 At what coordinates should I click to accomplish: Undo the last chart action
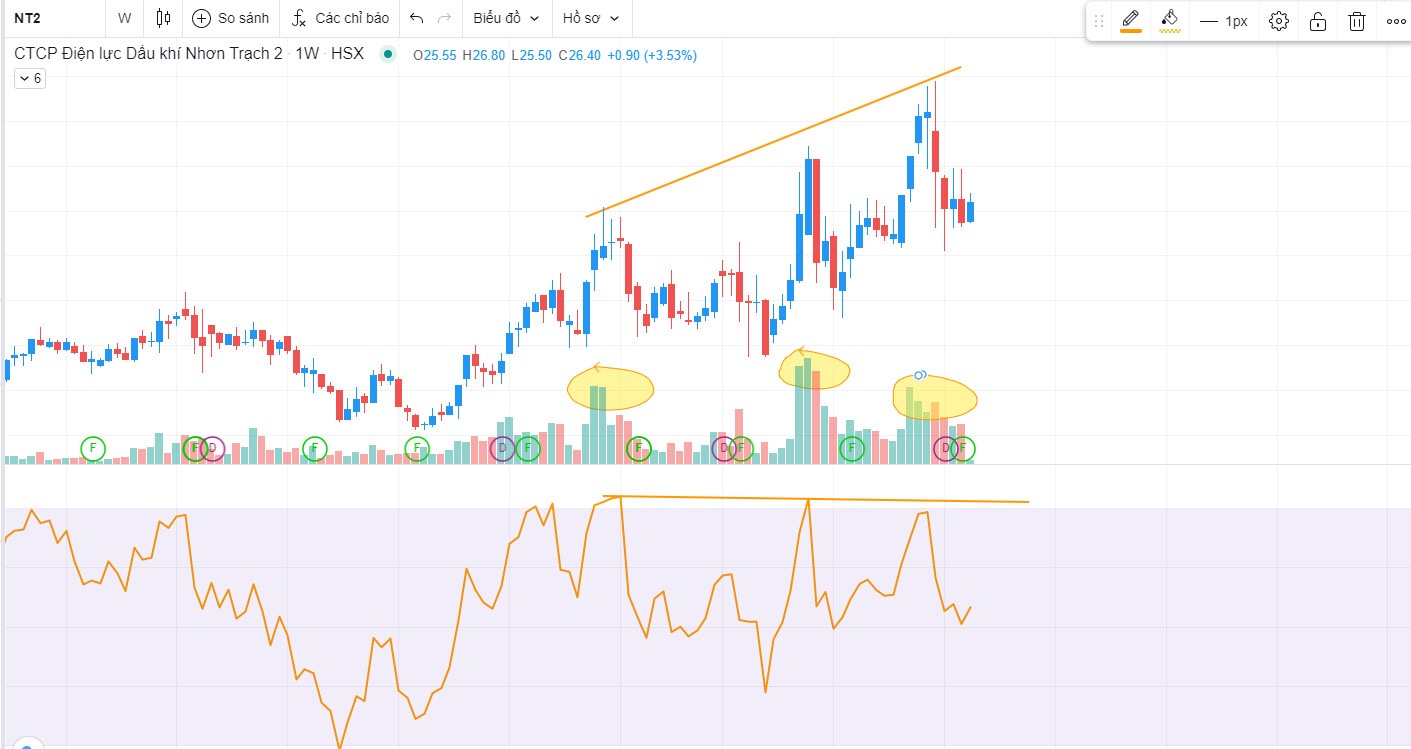417,18
